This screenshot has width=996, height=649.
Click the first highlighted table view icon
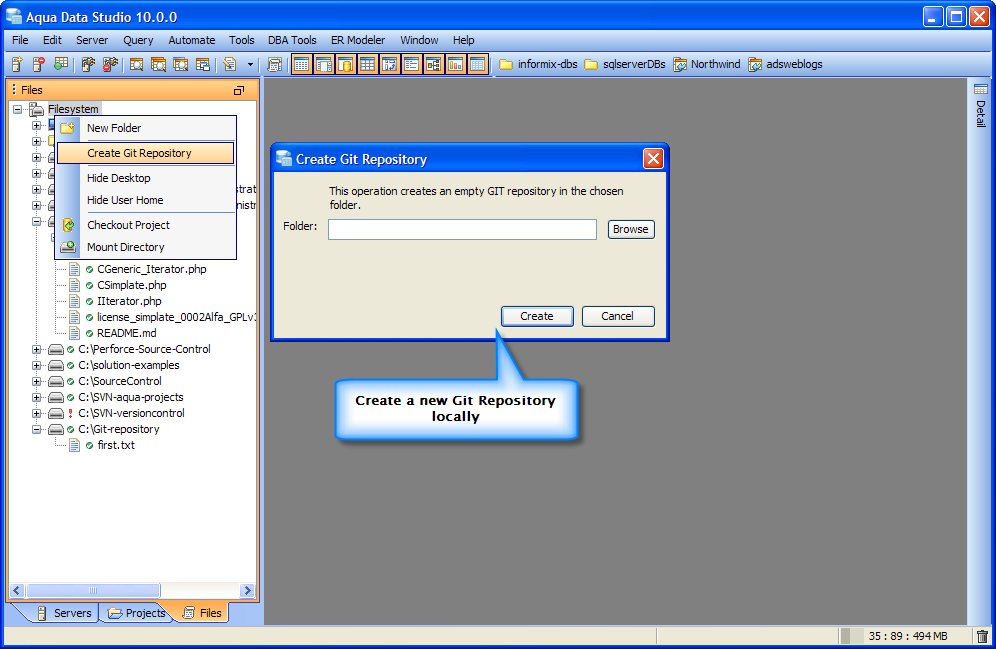coord(302,64)
